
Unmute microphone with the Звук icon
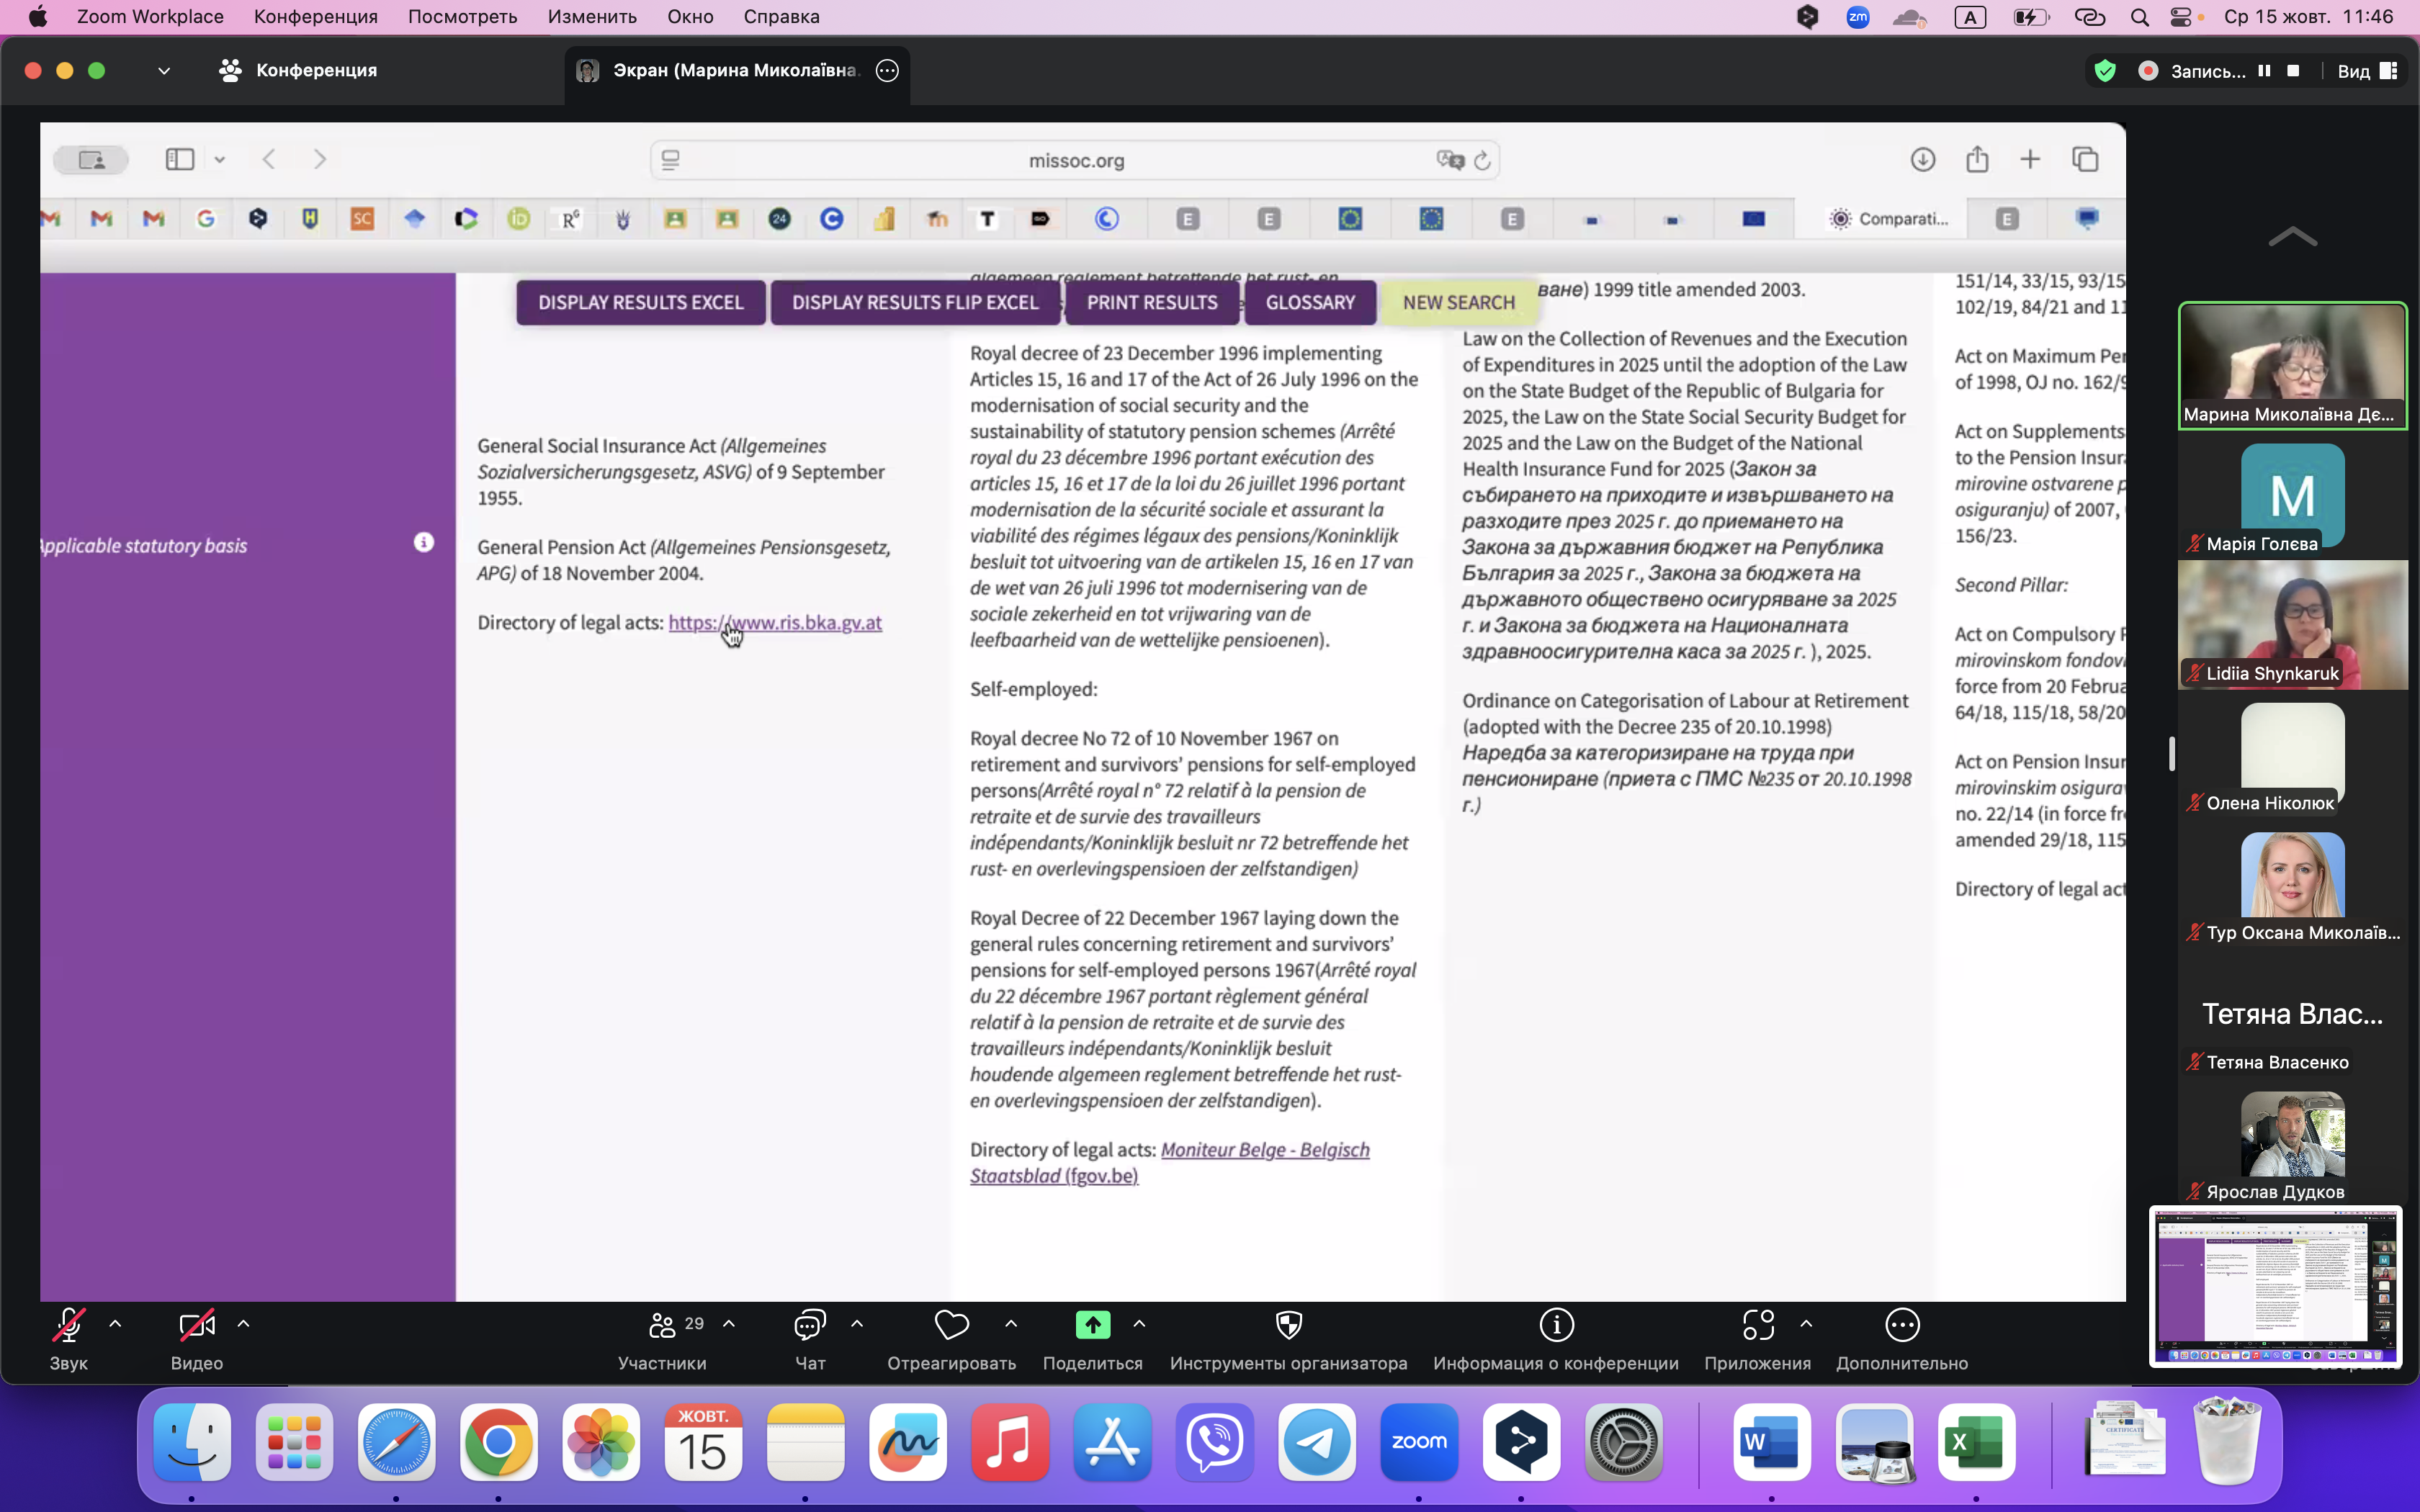tap(68, 1326)
